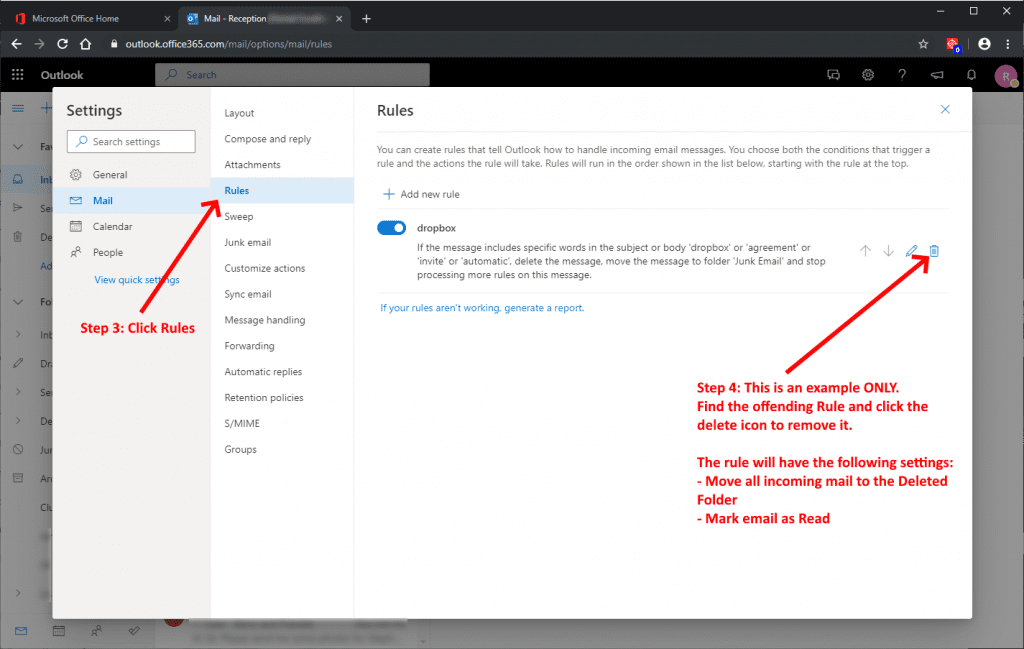Open the Settings gear in Outlook top bar
This screenshot has height=649, width=1024.
867,74
